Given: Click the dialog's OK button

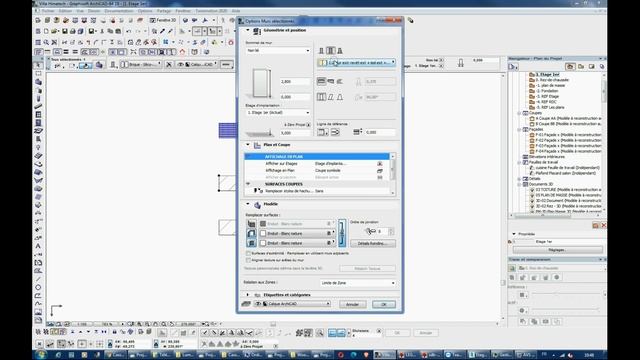Looking at the screenshot, I should [384, 304].
